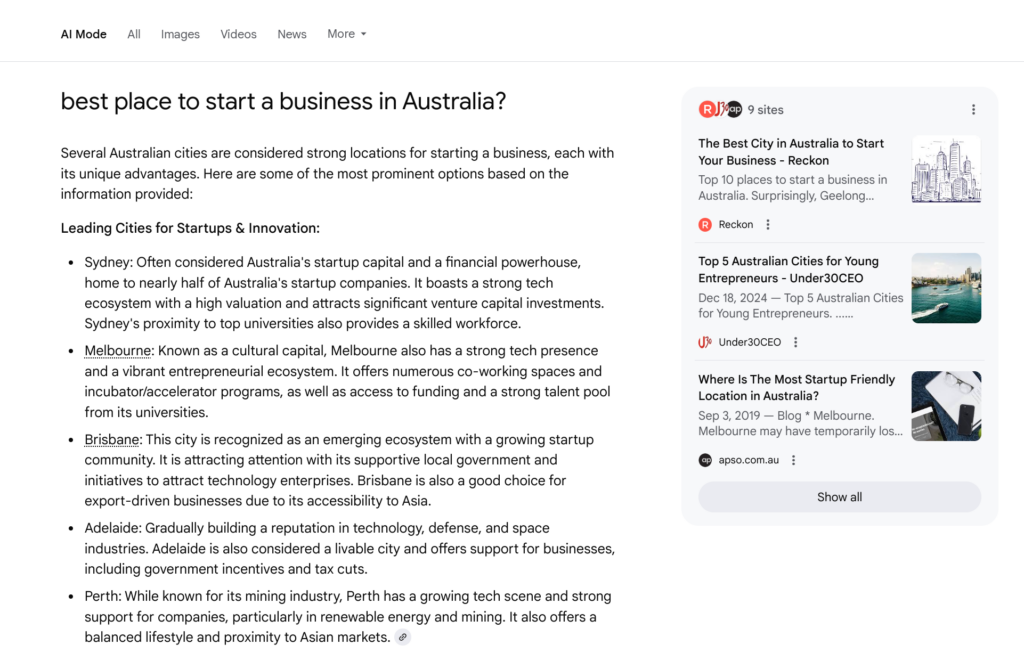Screen dimensions: 1024x653
Task: Select the All results tab
Action: 134,35
